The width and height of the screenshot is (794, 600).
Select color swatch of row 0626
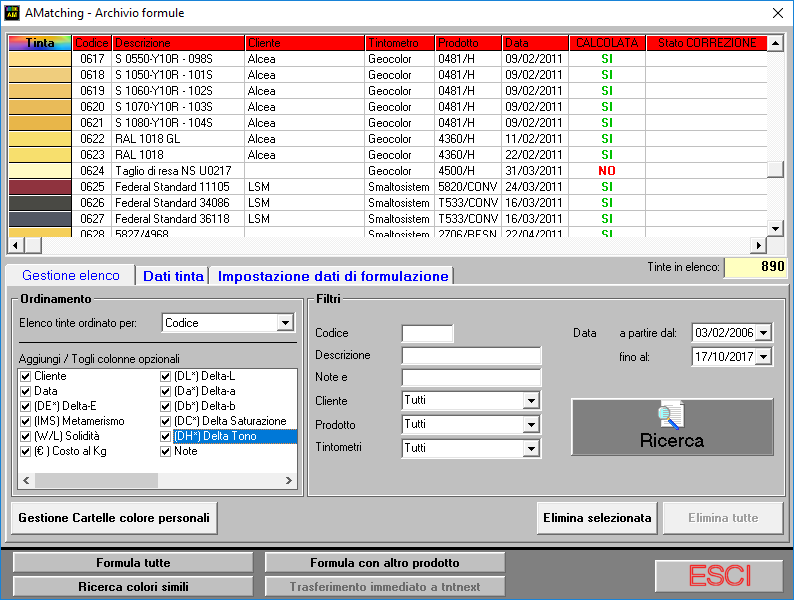(40, 203)
